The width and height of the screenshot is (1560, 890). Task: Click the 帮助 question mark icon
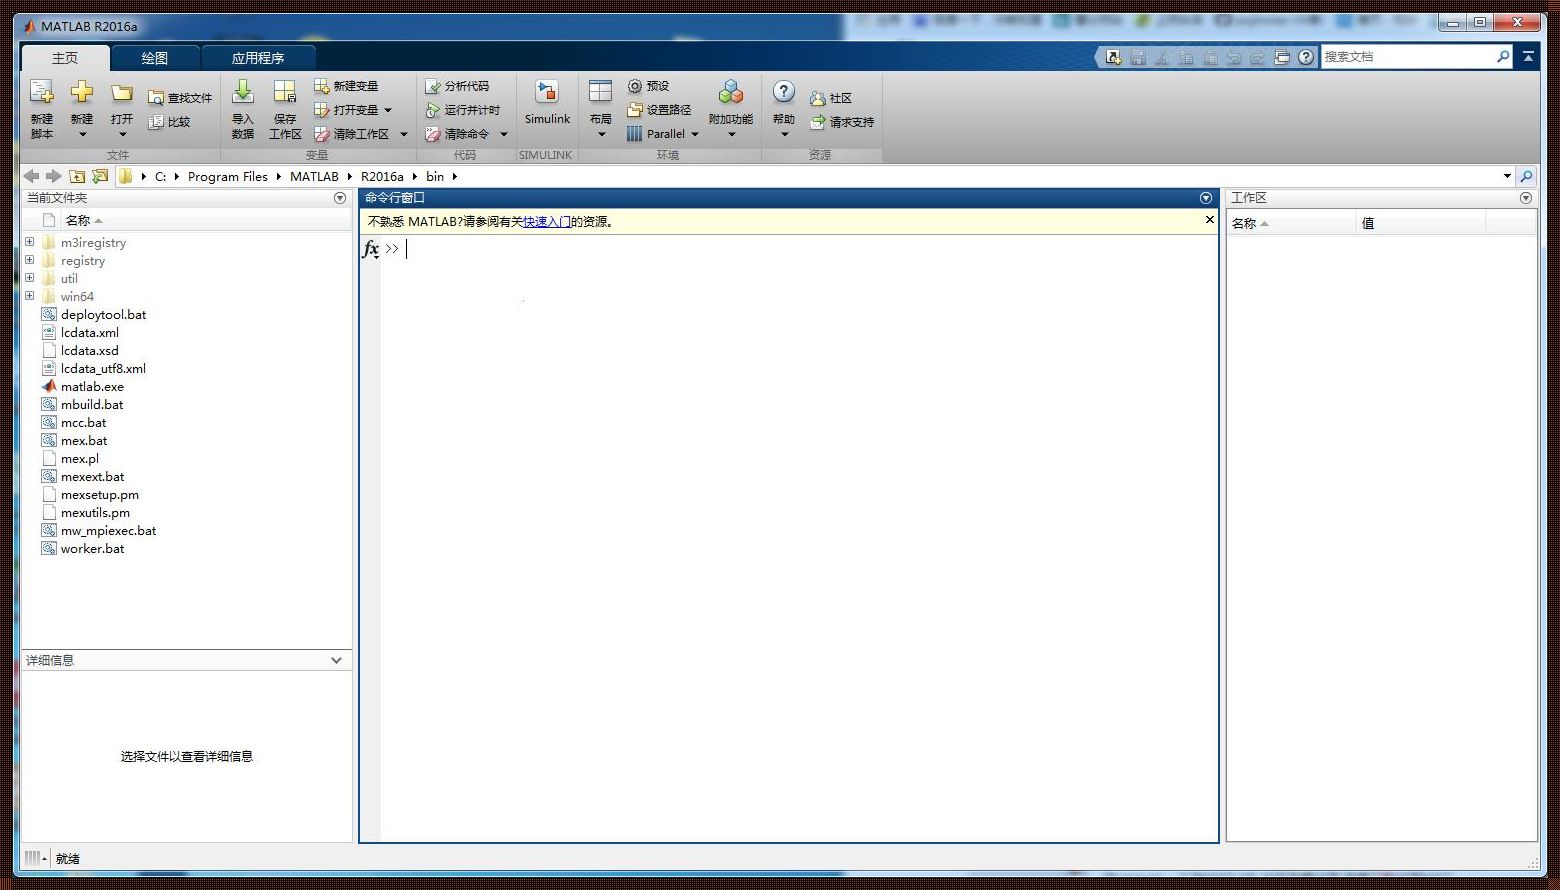[784, 93]
